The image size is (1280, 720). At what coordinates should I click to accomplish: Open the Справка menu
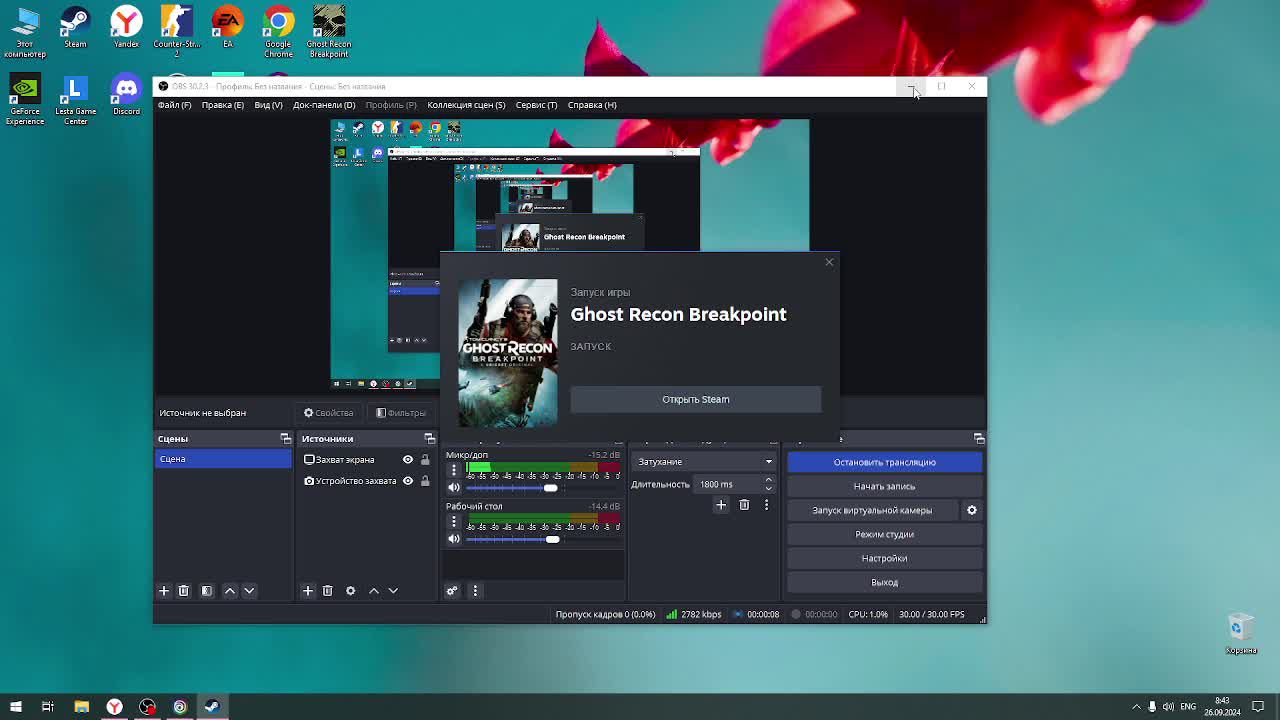point(592,105)
